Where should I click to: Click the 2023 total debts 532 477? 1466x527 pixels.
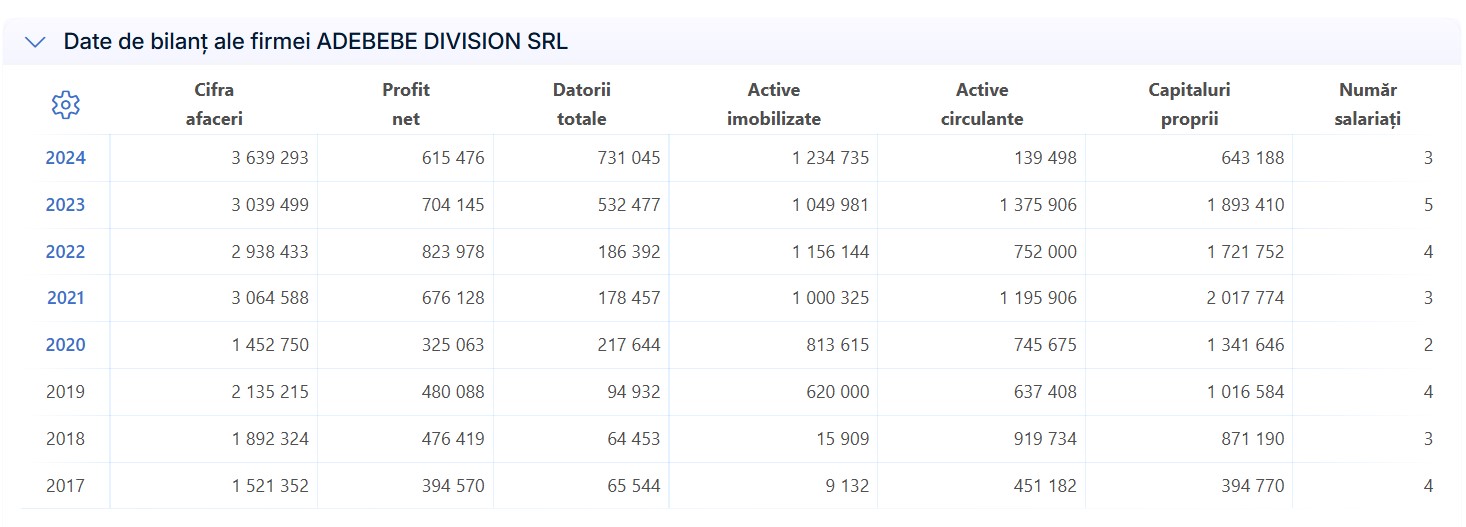(629, 205)
